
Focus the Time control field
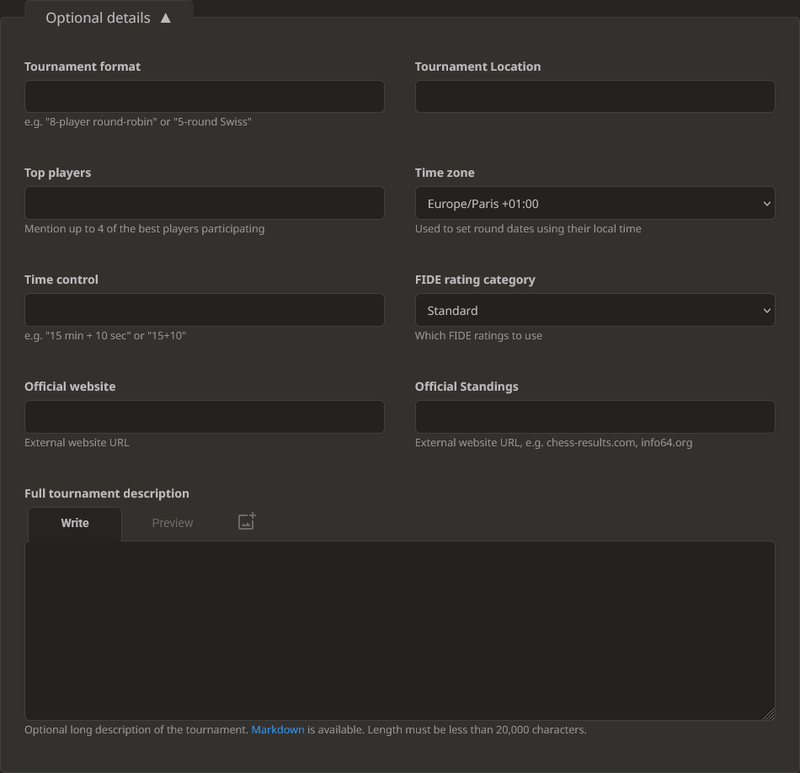click(204, 310)
